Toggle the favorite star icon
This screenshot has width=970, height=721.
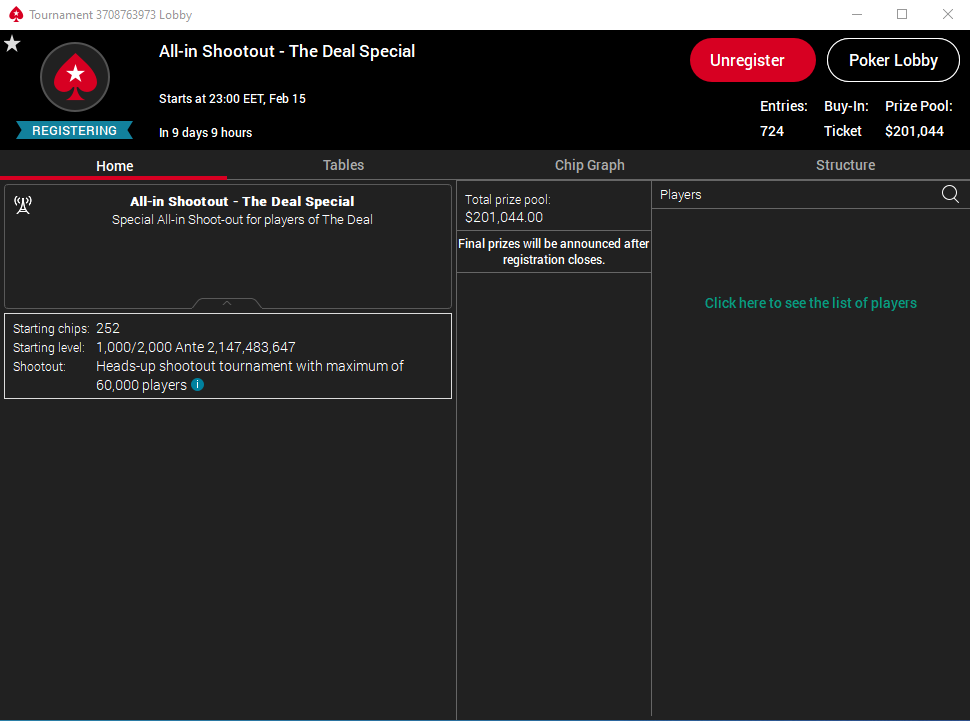(12, 44)
